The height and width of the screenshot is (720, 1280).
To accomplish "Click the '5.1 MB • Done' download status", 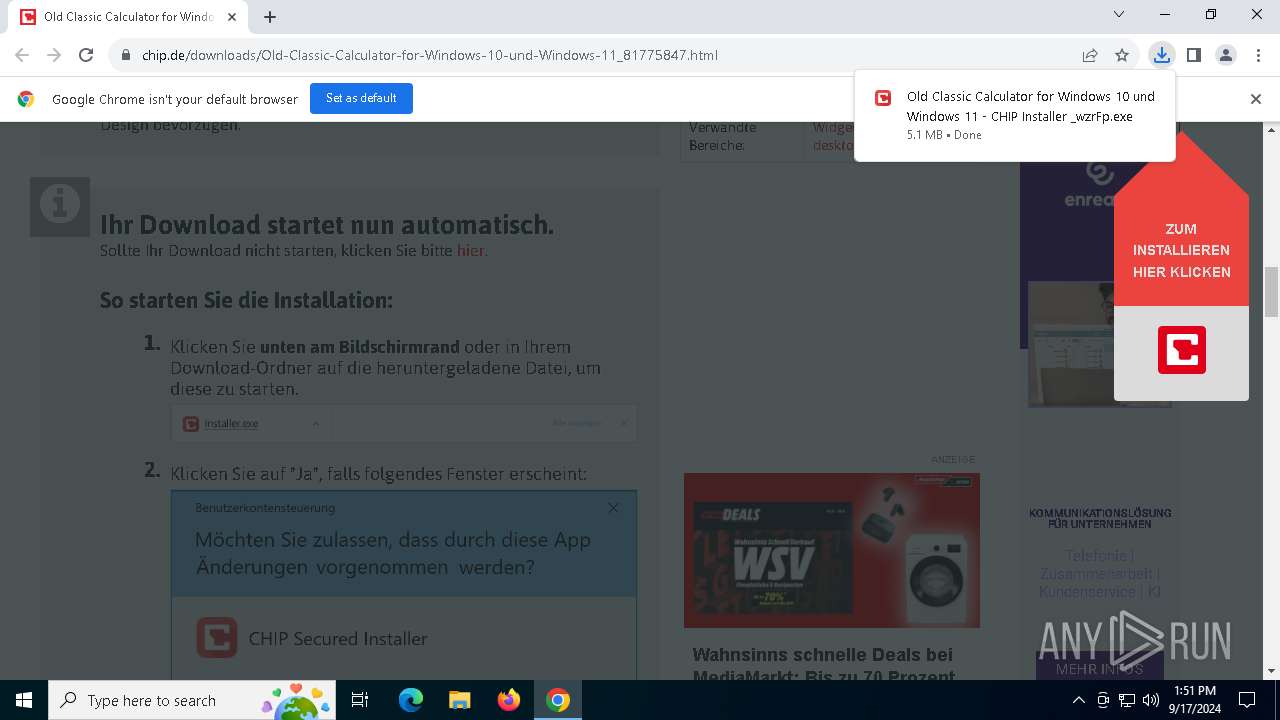I will (x=944, y=135).
